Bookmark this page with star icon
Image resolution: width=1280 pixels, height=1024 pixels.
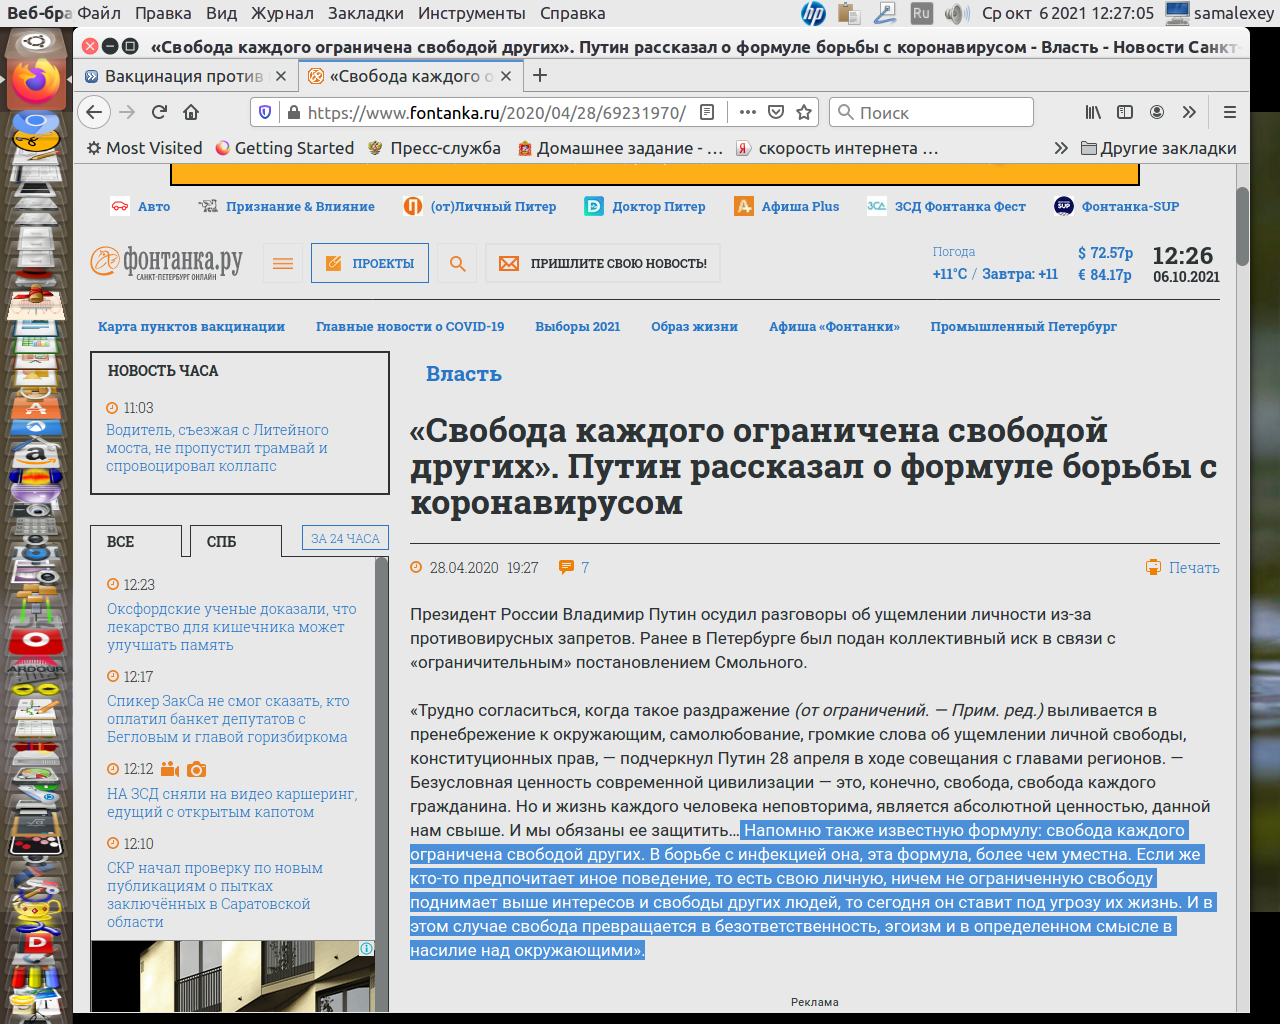click(x=803, y=112)
